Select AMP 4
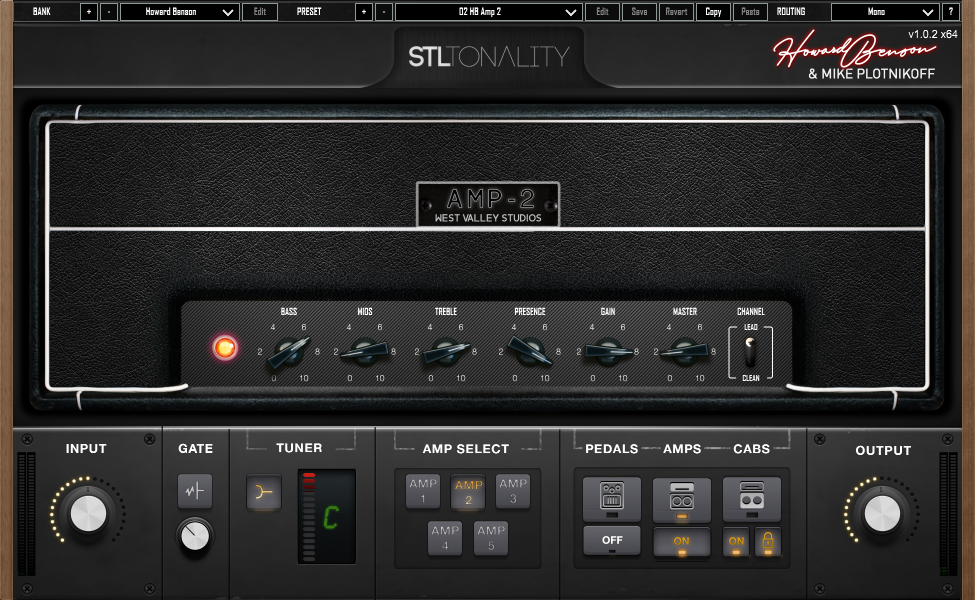 [445, 538]
